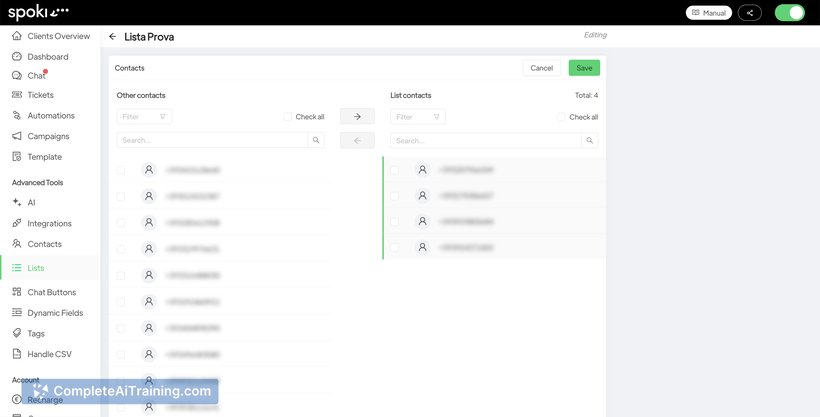Open the Contacts people icon
This screenshot has width=820, height=417.
click(x=17, y=244)
